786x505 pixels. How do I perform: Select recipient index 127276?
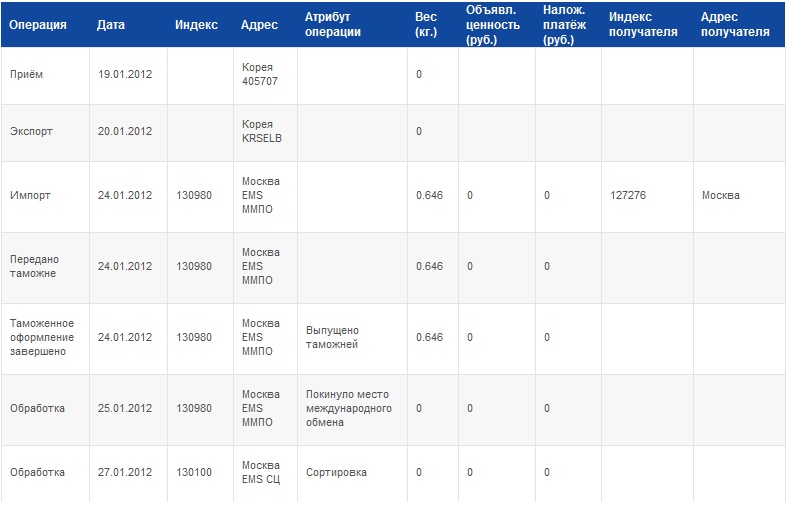[x=628, y=195]
